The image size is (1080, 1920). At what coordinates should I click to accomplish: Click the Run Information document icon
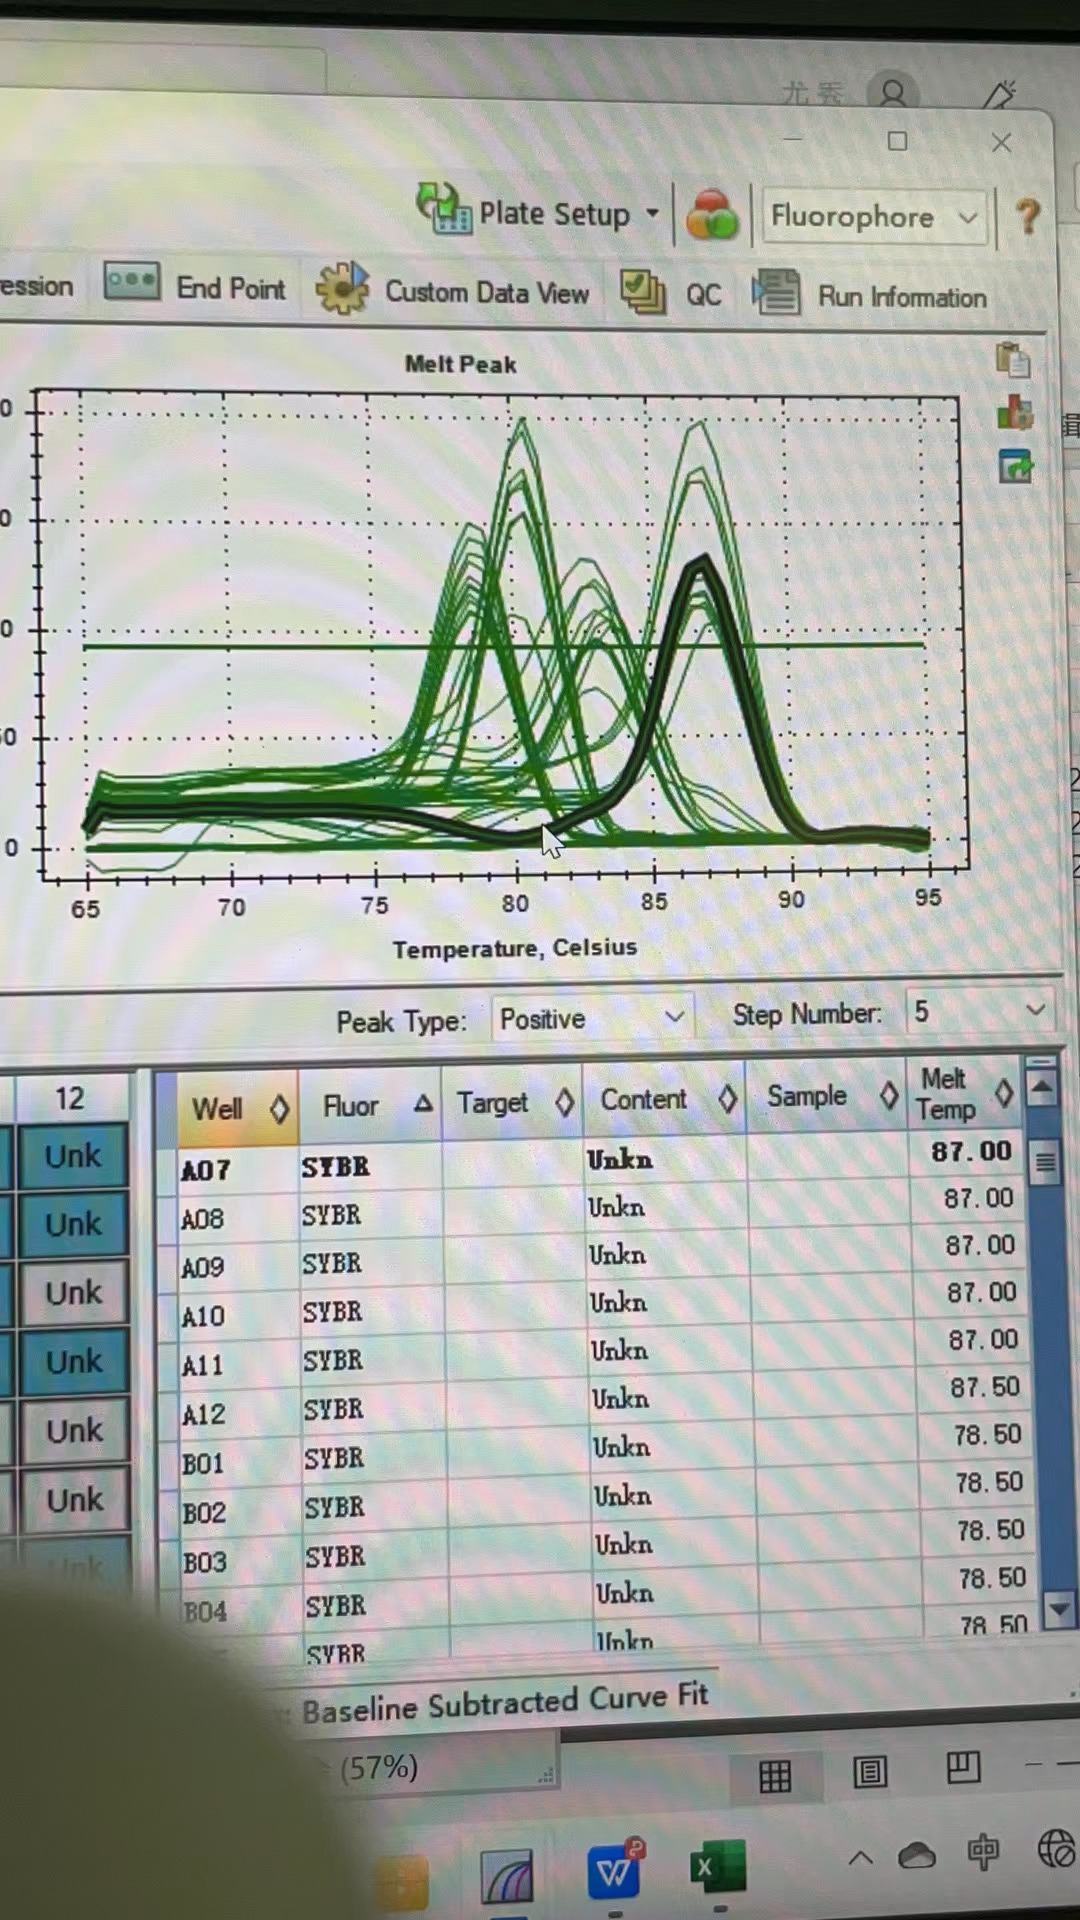click(776, 294)
